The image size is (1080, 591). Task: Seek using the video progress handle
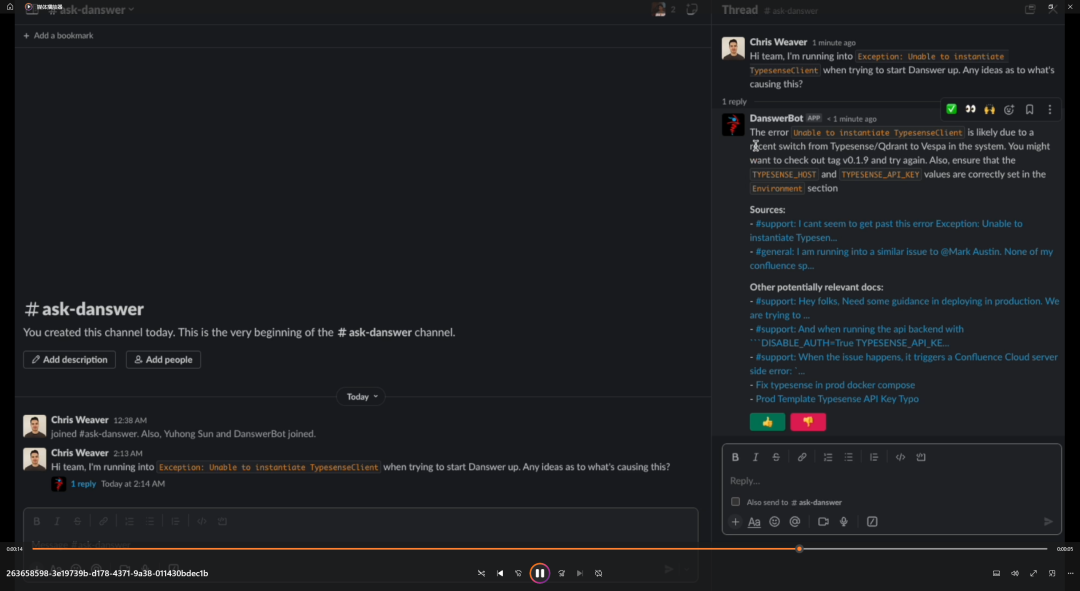[799, 549]
